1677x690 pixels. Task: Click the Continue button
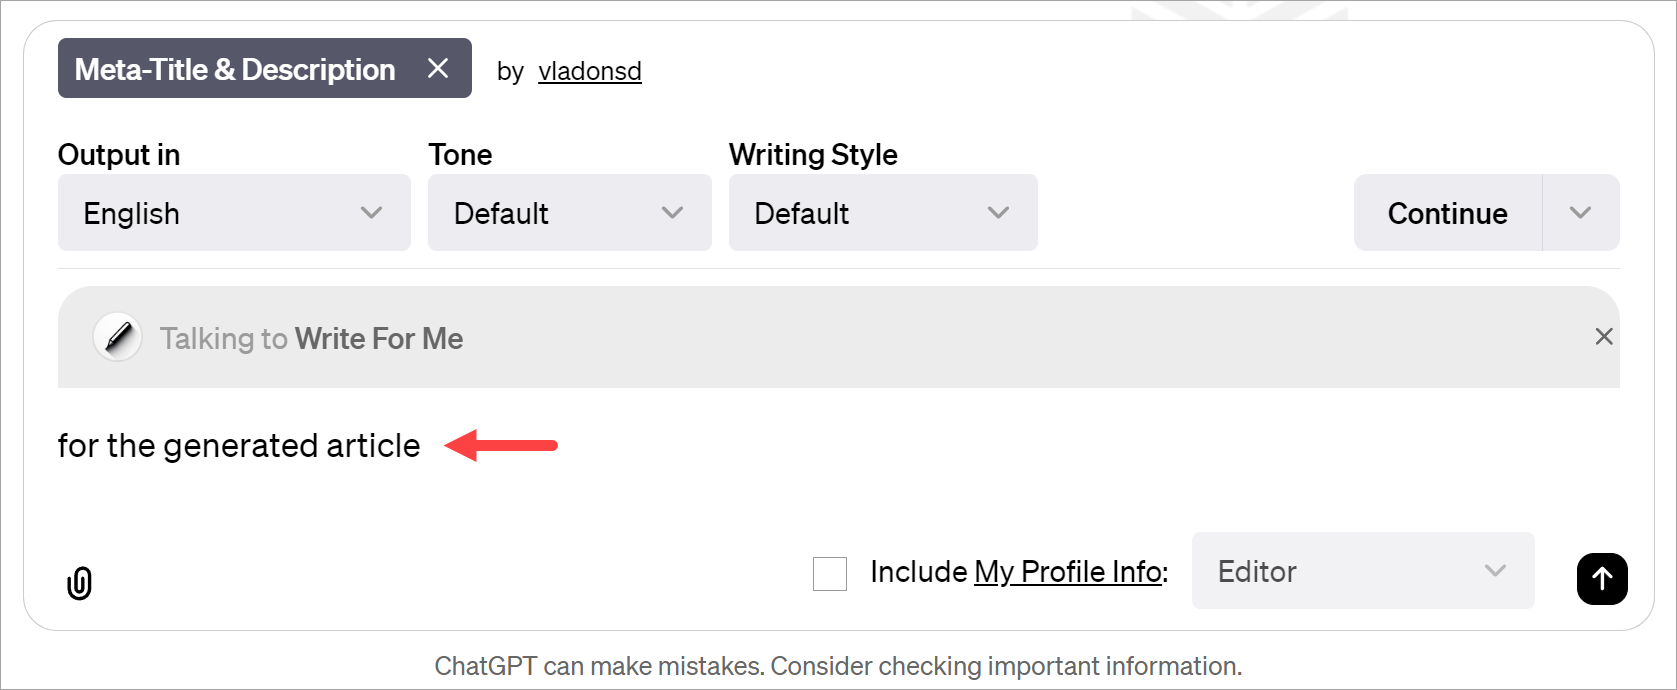coord(1447,213)
